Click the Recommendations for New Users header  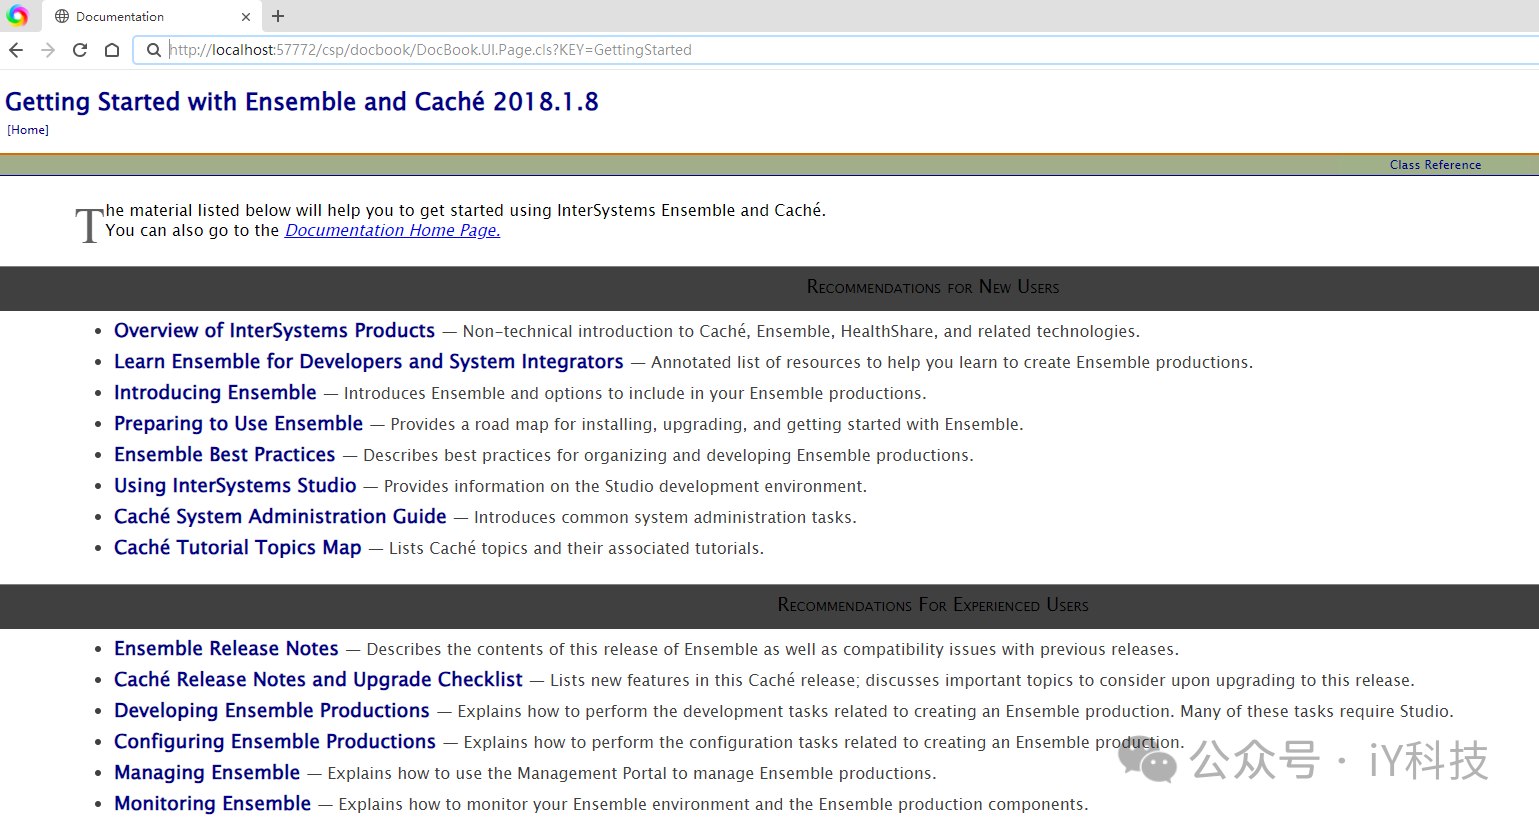coord(932,287)
